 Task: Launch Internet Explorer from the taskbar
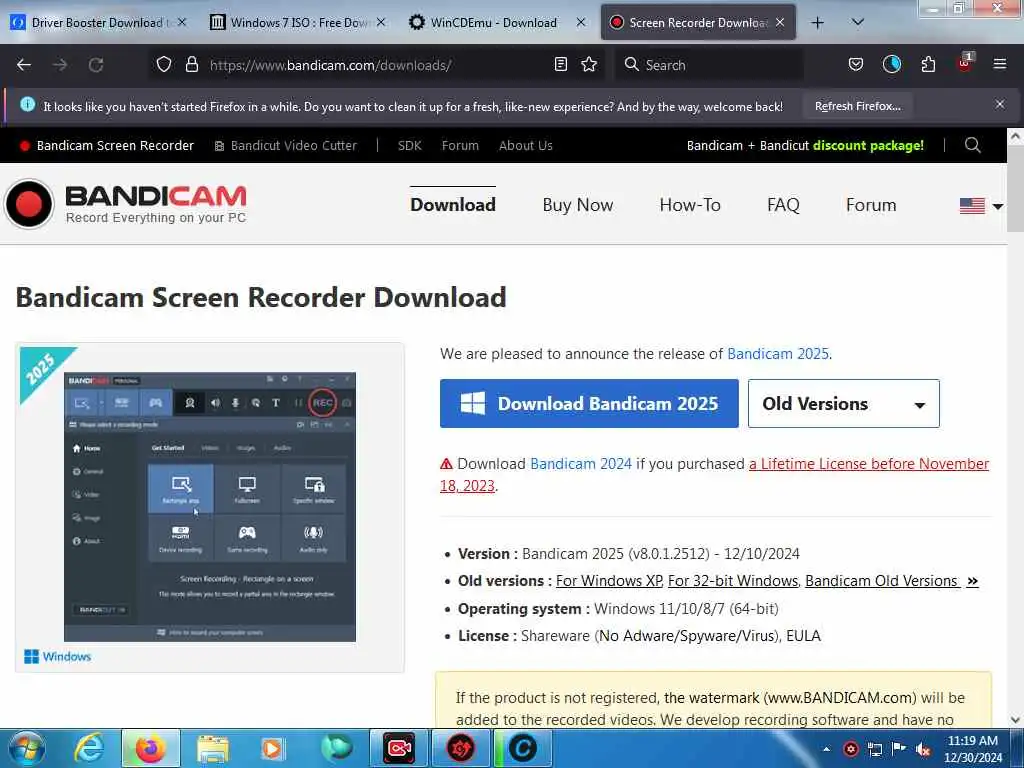click(x=89, y=748)
